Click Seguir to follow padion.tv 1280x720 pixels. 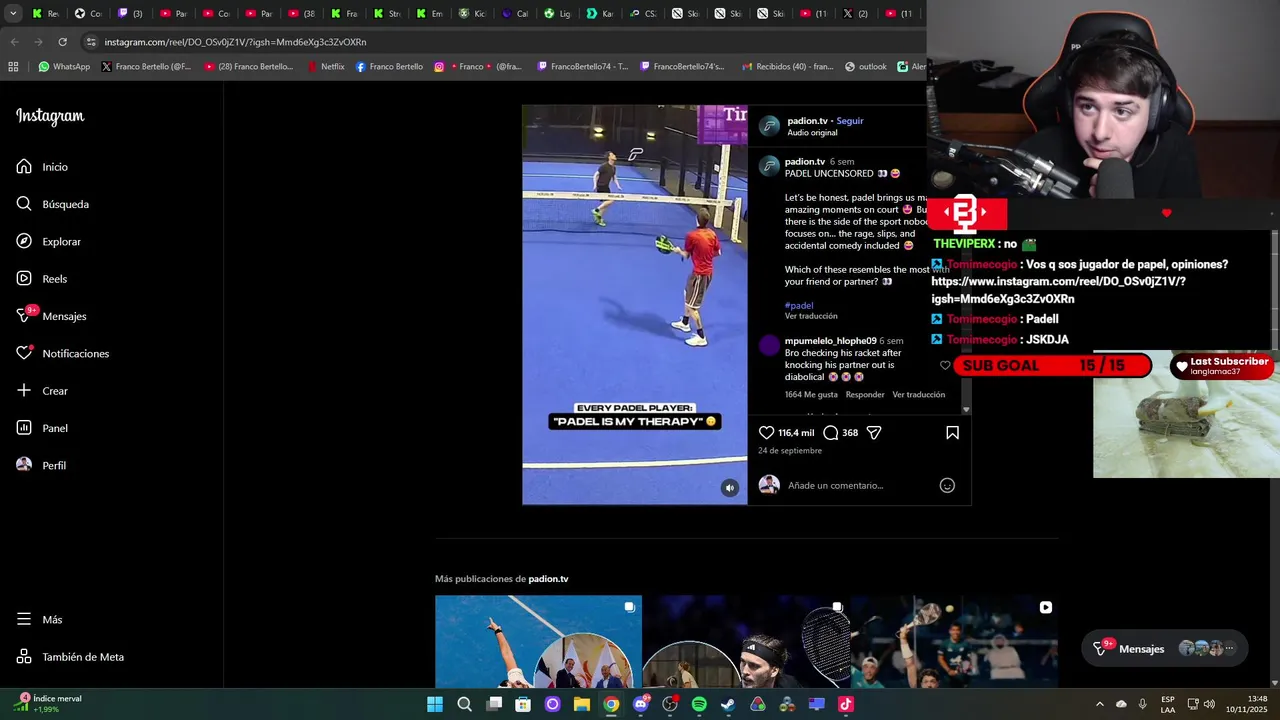pos(850,121)
